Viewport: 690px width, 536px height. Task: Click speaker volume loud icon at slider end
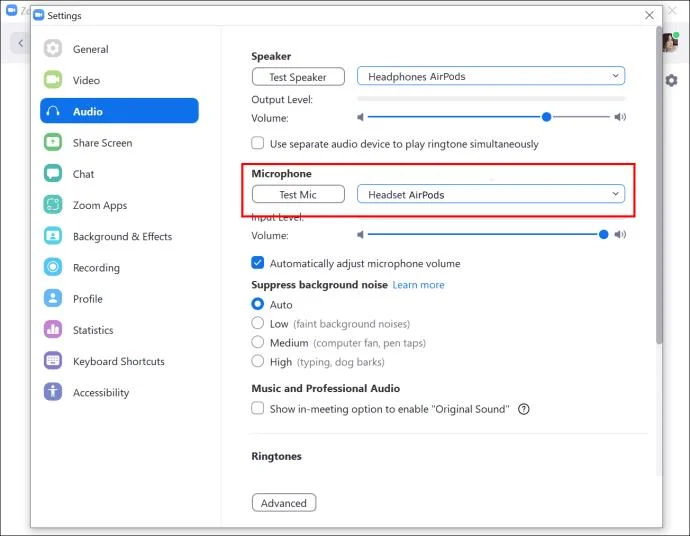click(620, 117)
